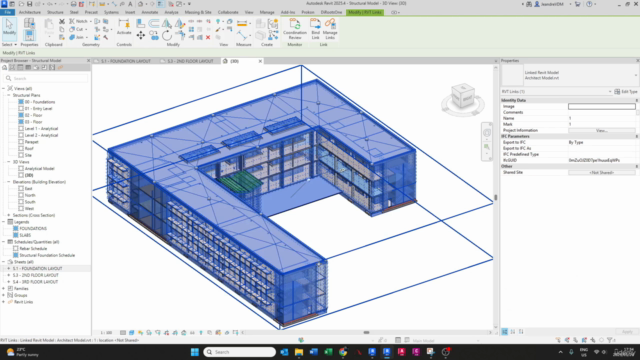The height and width of the screenshot is (360, 640).
Task: Open the Collaborate ribbon tab
Action: [x=228, y=12]
